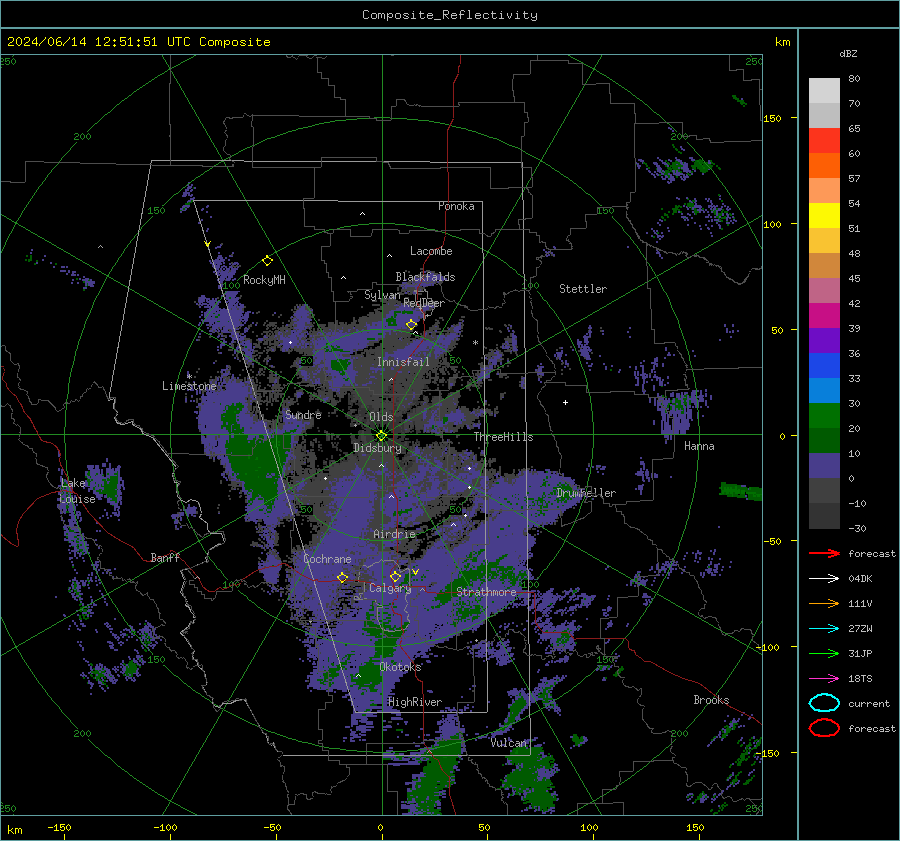Screen dimensions: 900x841
Task: Click the white 04DK arrow symbol
Action: pyautogui.click(x=824, y=579)
